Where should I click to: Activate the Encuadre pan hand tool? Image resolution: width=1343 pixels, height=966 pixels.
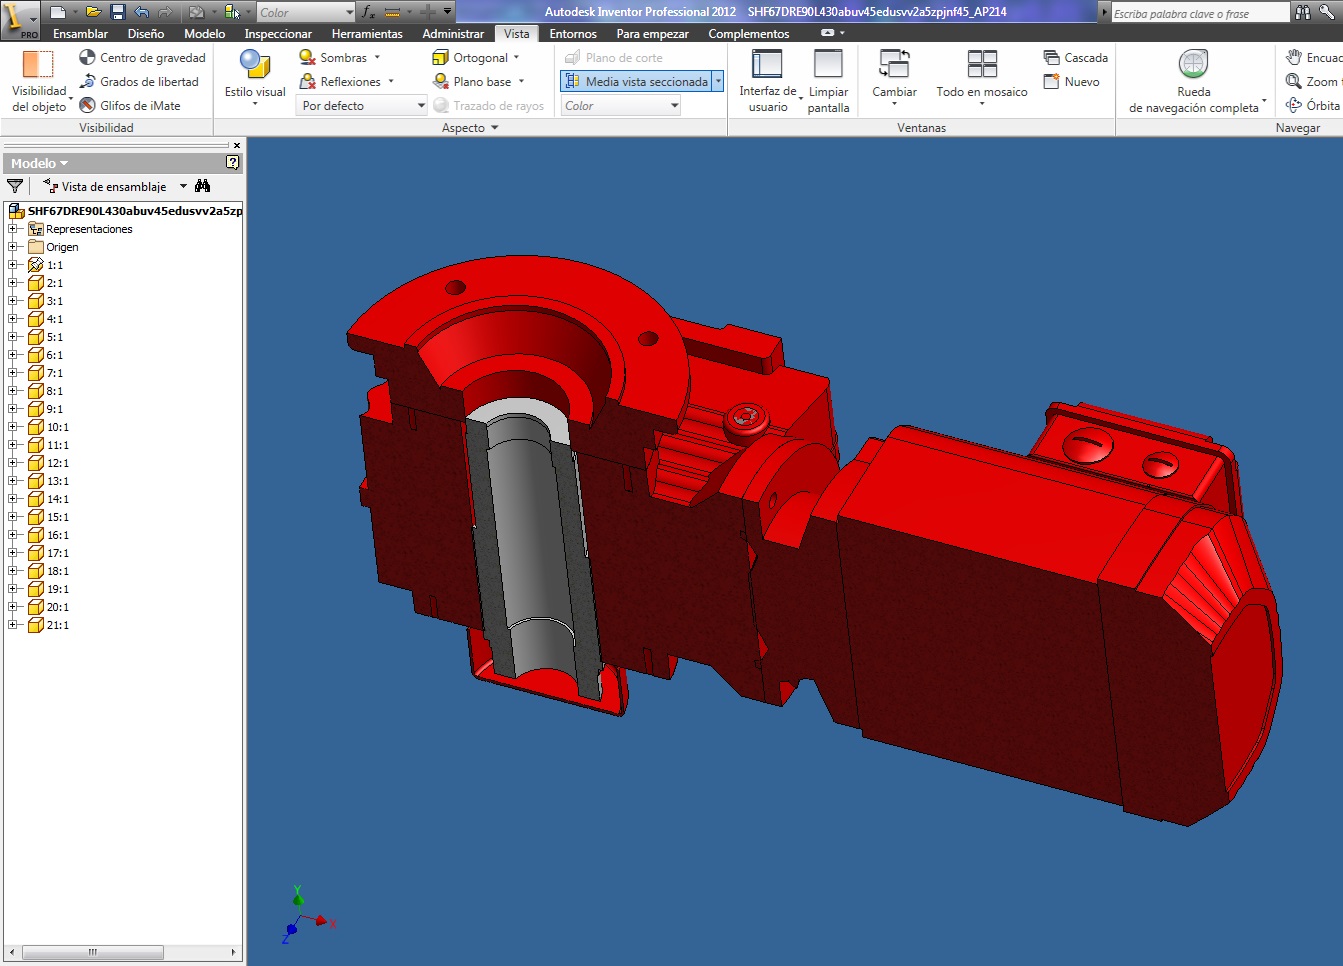1294,58
